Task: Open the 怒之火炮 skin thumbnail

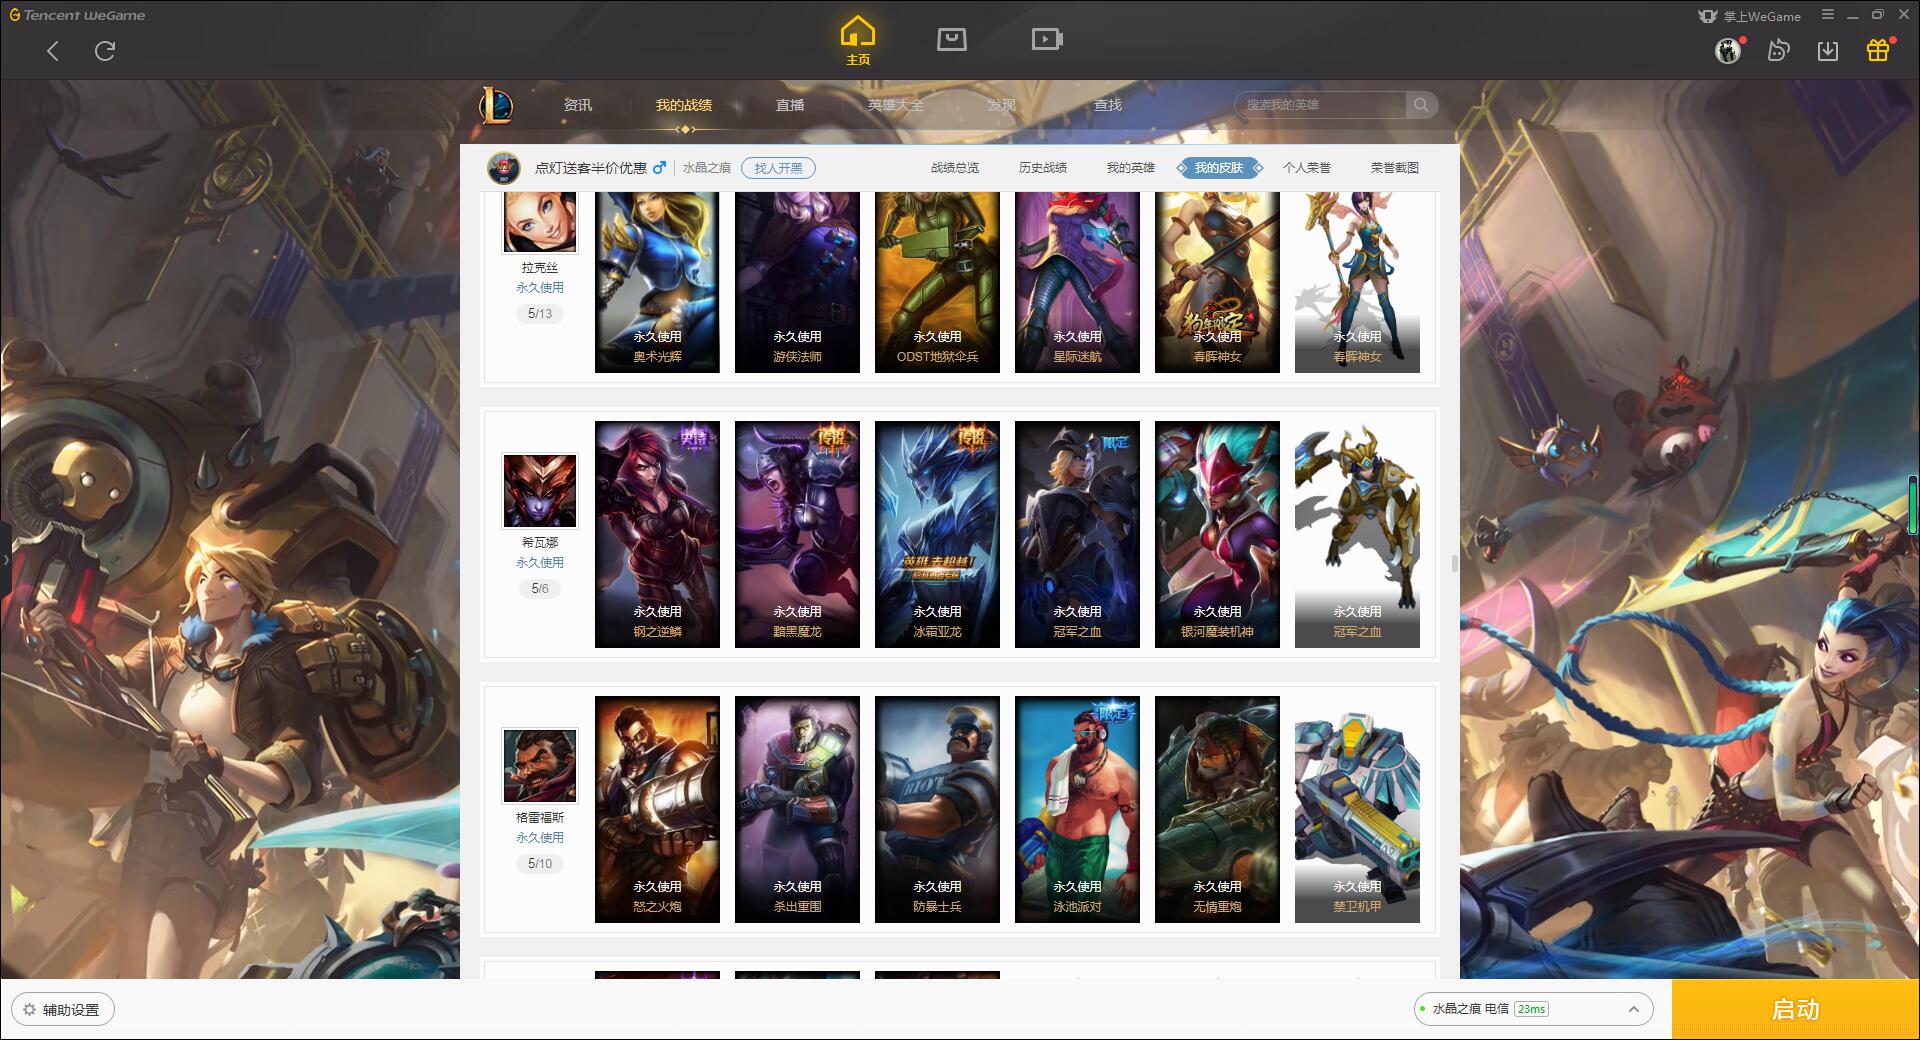Action: coord(657,809)
